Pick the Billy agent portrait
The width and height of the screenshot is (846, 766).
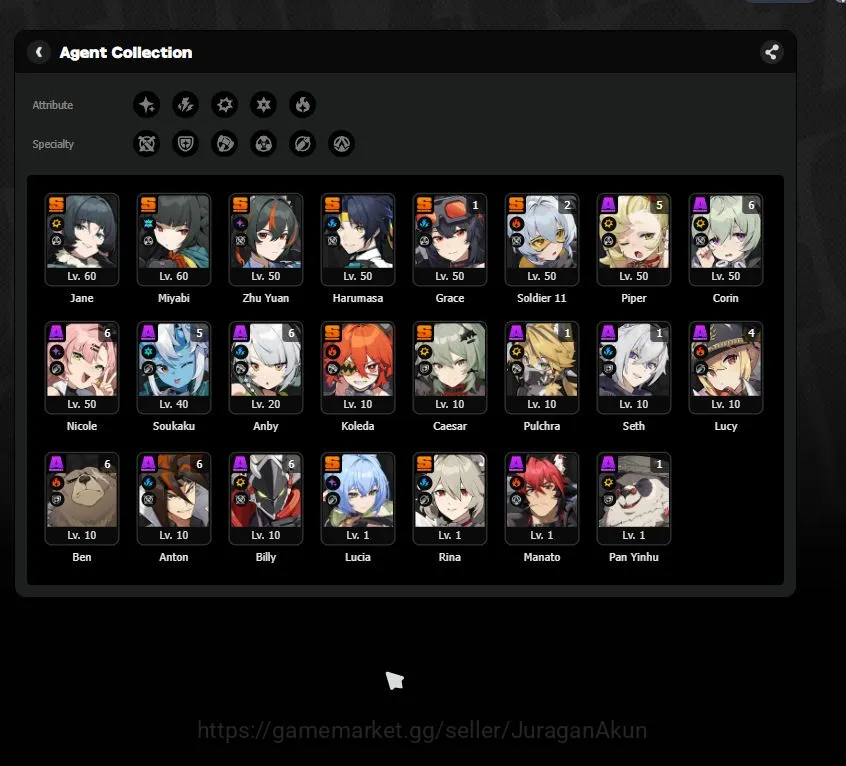265,499
